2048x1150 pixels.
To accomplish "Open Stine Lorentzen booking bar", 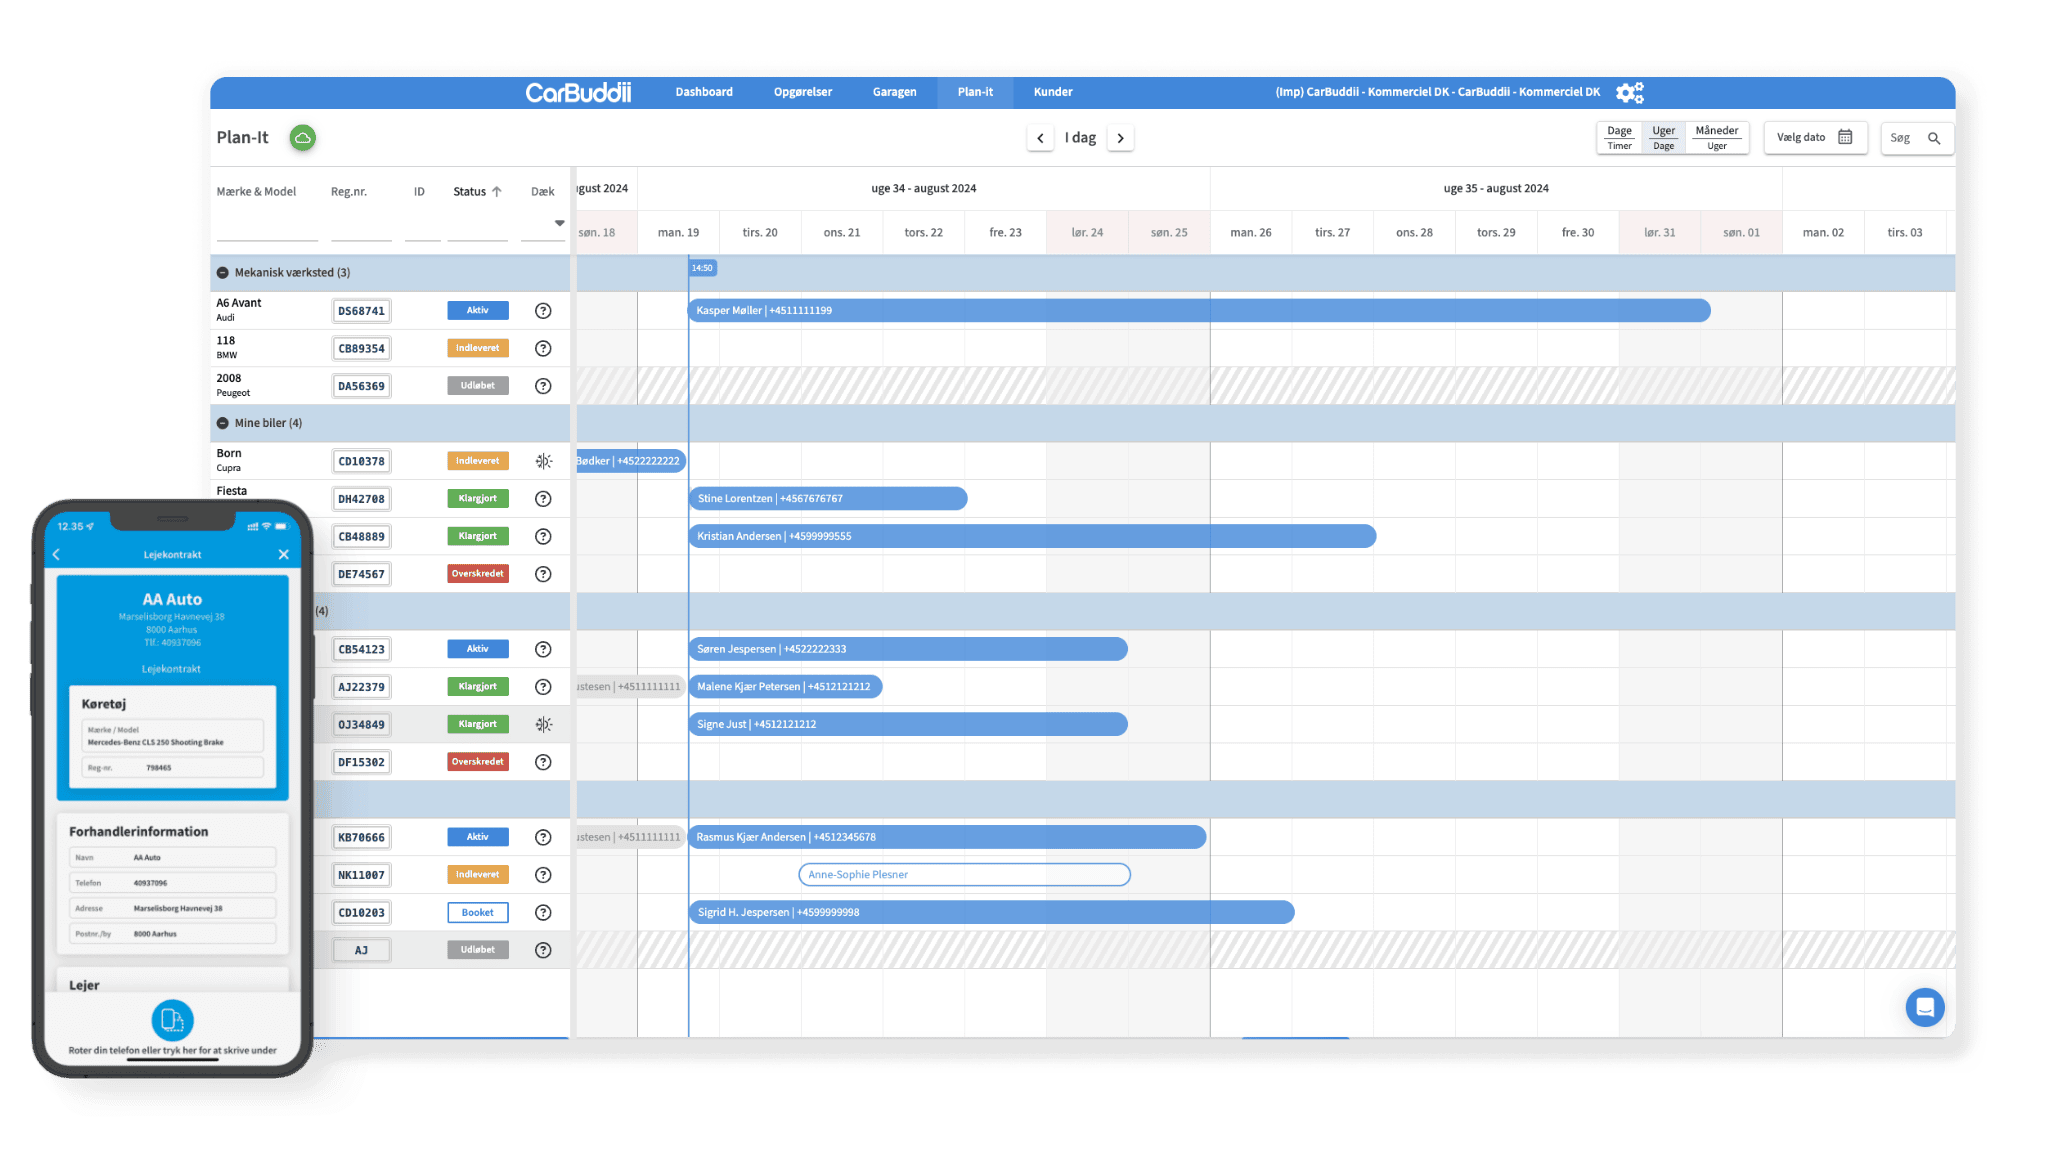I will point(828,498).
